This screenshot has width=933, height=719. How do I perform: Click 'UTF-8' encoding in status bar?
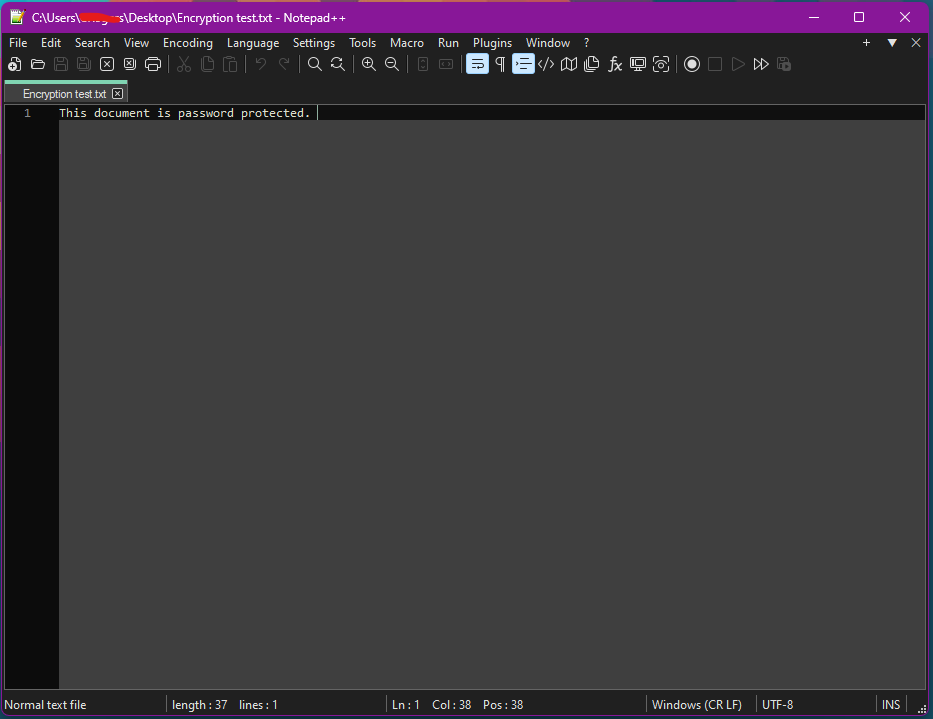[777, 705]
